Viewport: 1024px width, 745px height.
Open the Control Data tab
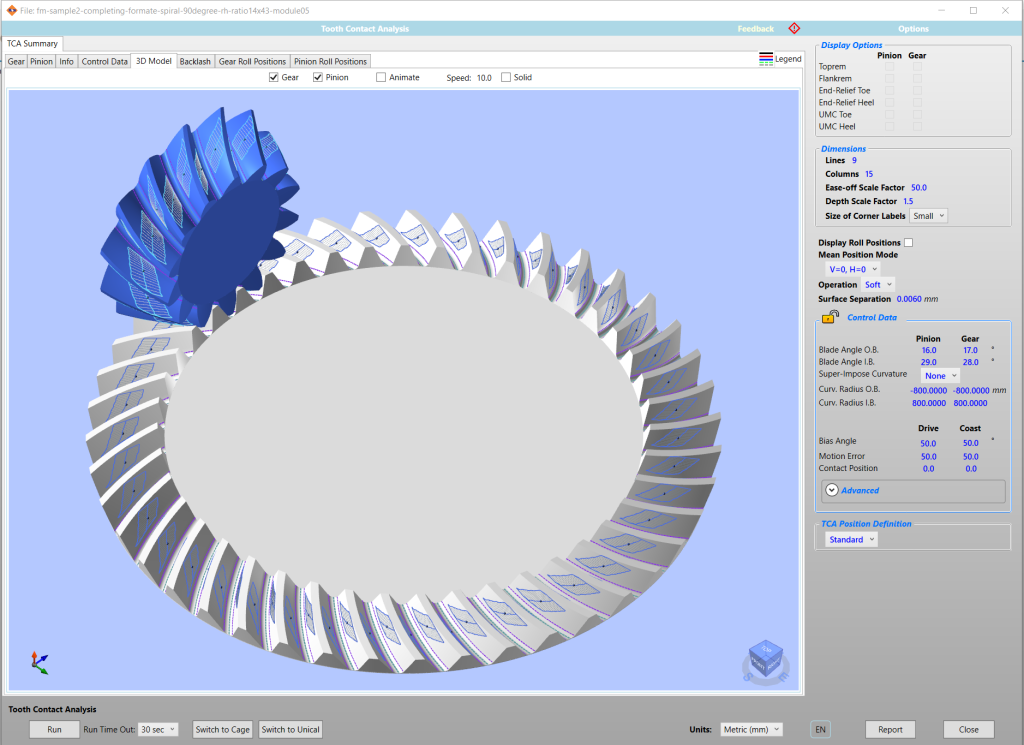click(x=104, y=61)
